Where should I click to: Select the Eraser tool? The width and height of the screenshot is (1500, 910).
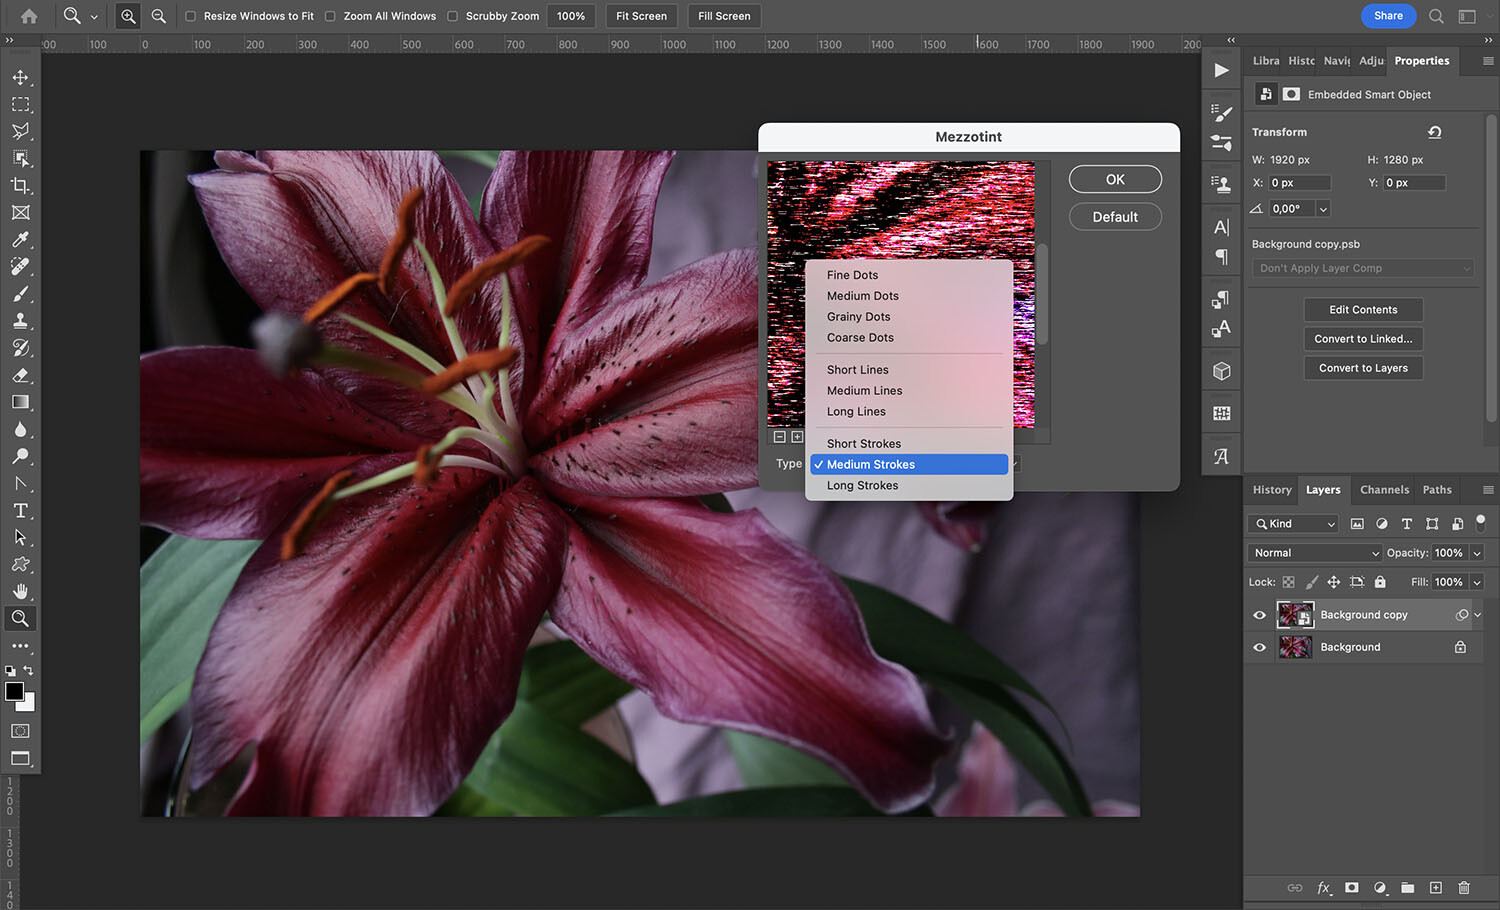pos(20,375)
